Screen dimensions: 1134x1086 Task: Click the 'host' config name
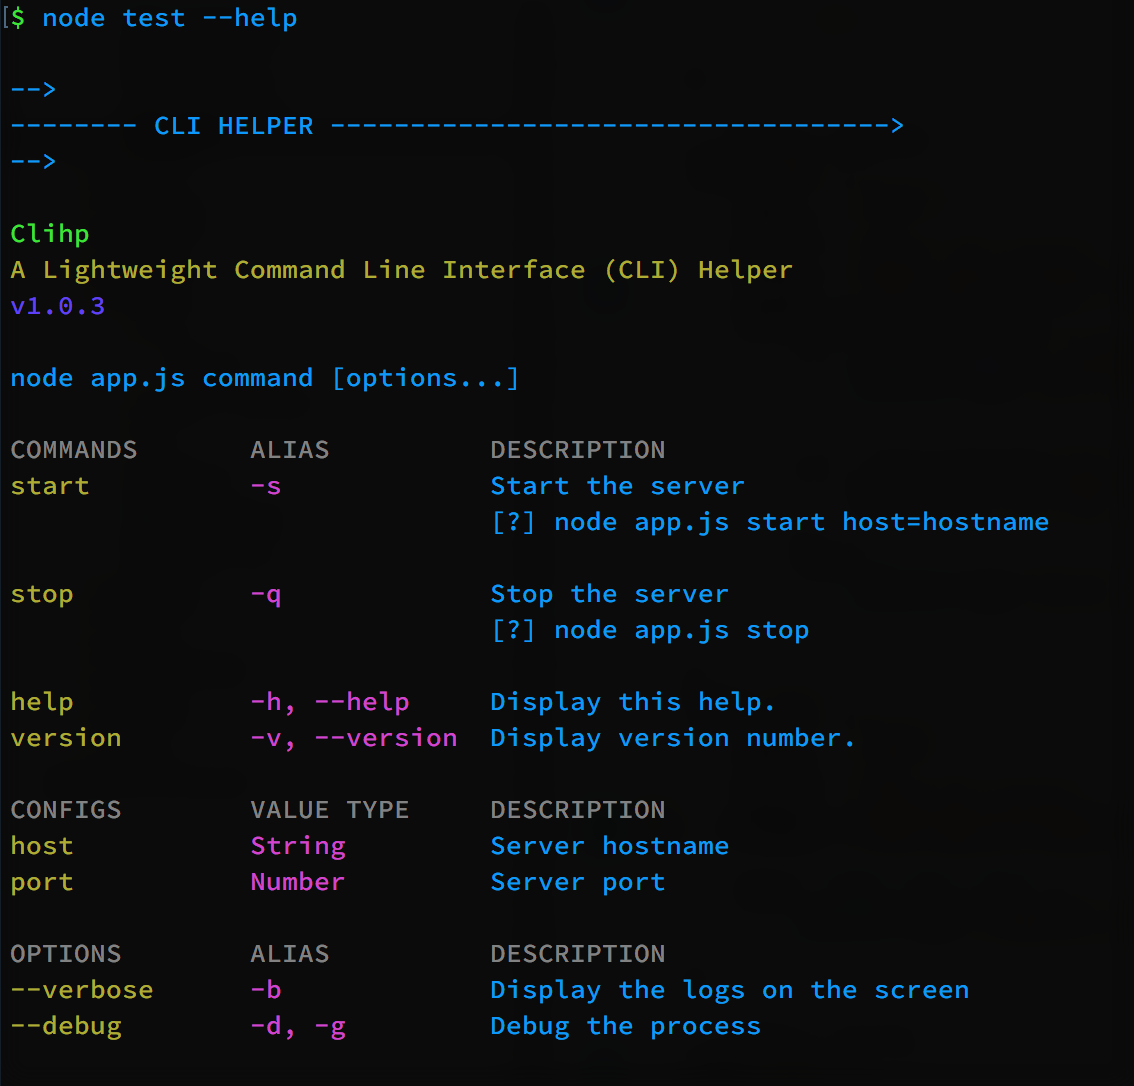pos(42,846)
